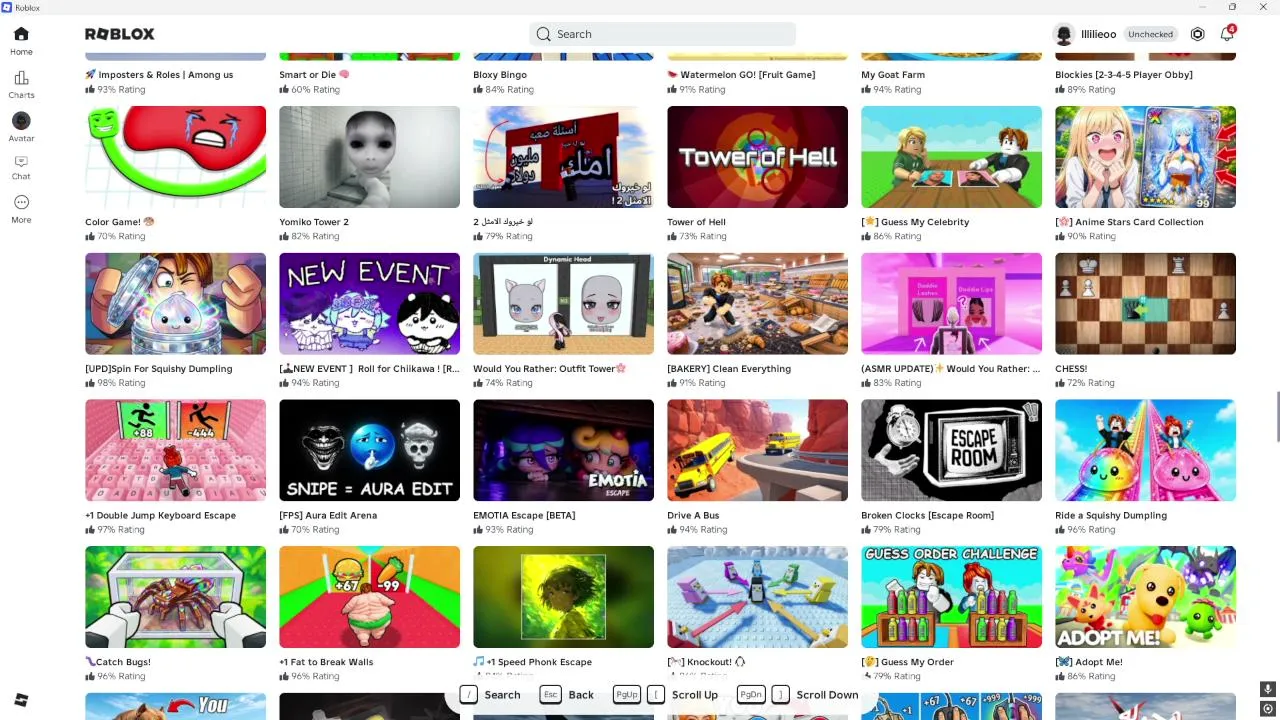This screenshot has width=1280, height=720.
Task: Open the Guess My Celebrity thumbnail
Action: (951, 157)
